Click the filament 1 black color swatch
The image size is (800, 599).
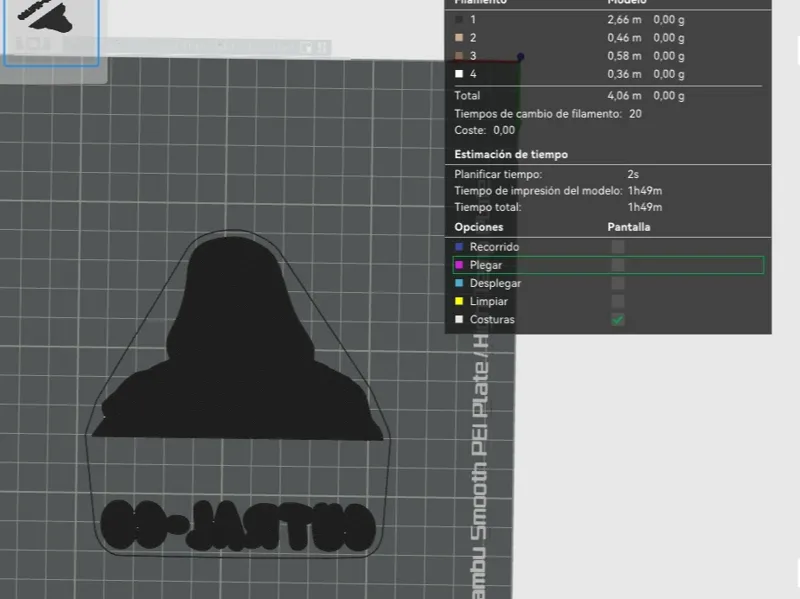pyautogui.click(x=459, y=19)
